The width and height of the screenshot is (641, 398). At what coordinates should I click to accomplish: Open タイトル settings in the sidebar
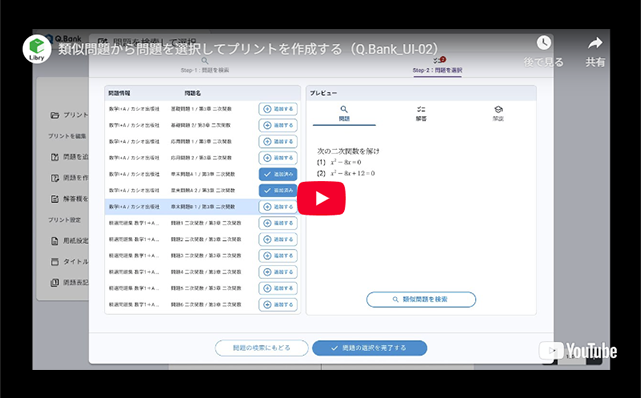pos(69,262)
